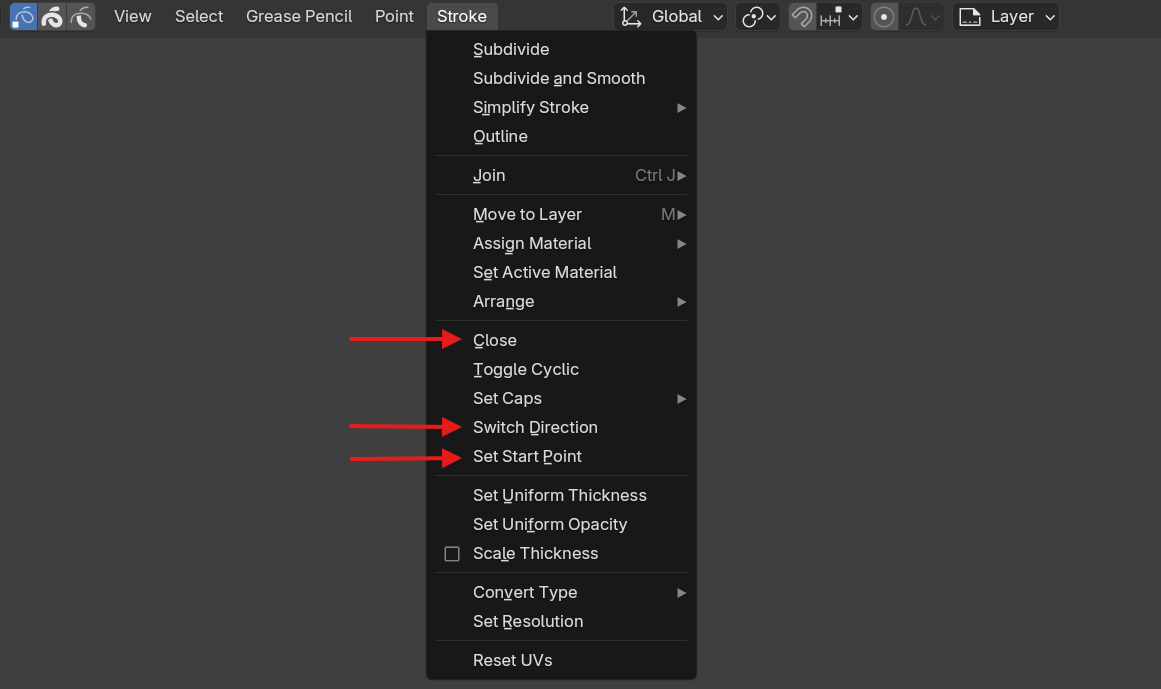Select the segment selection mode icon
Screen dimensions: 1161x689
click(x=81, y=16)
